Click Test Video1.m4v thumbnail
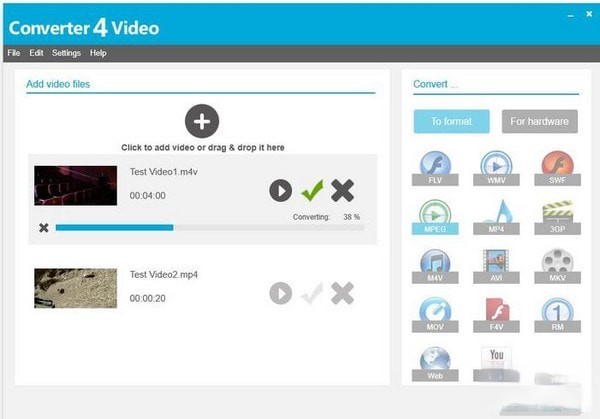This screenshot has width=600, height=419. (75, 186)
